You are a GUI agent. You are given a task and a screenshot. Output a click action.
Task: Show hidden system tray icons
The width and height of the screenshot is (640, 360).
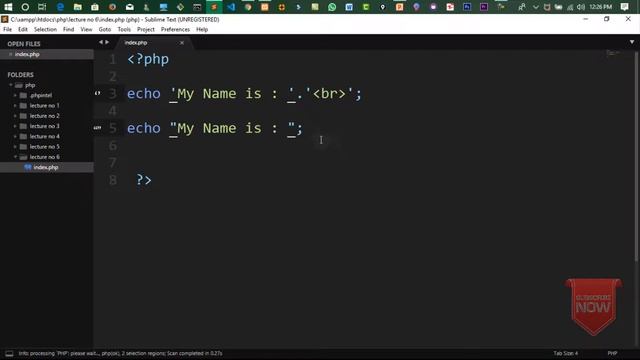click(536, 7)
